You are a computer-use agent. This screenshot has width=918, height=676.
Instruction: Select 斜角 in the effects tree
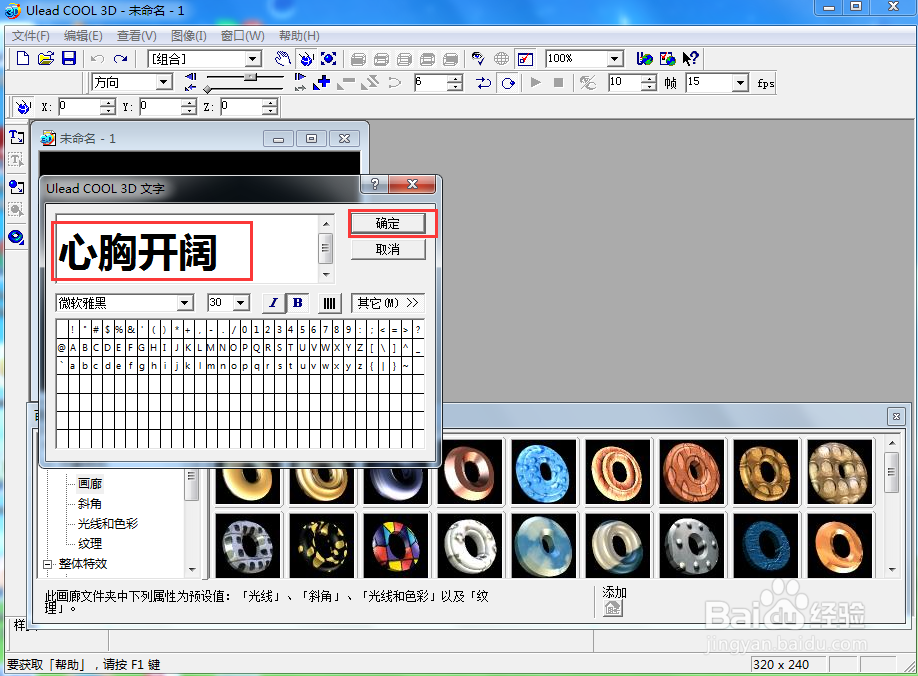click(x=90, y=503)
